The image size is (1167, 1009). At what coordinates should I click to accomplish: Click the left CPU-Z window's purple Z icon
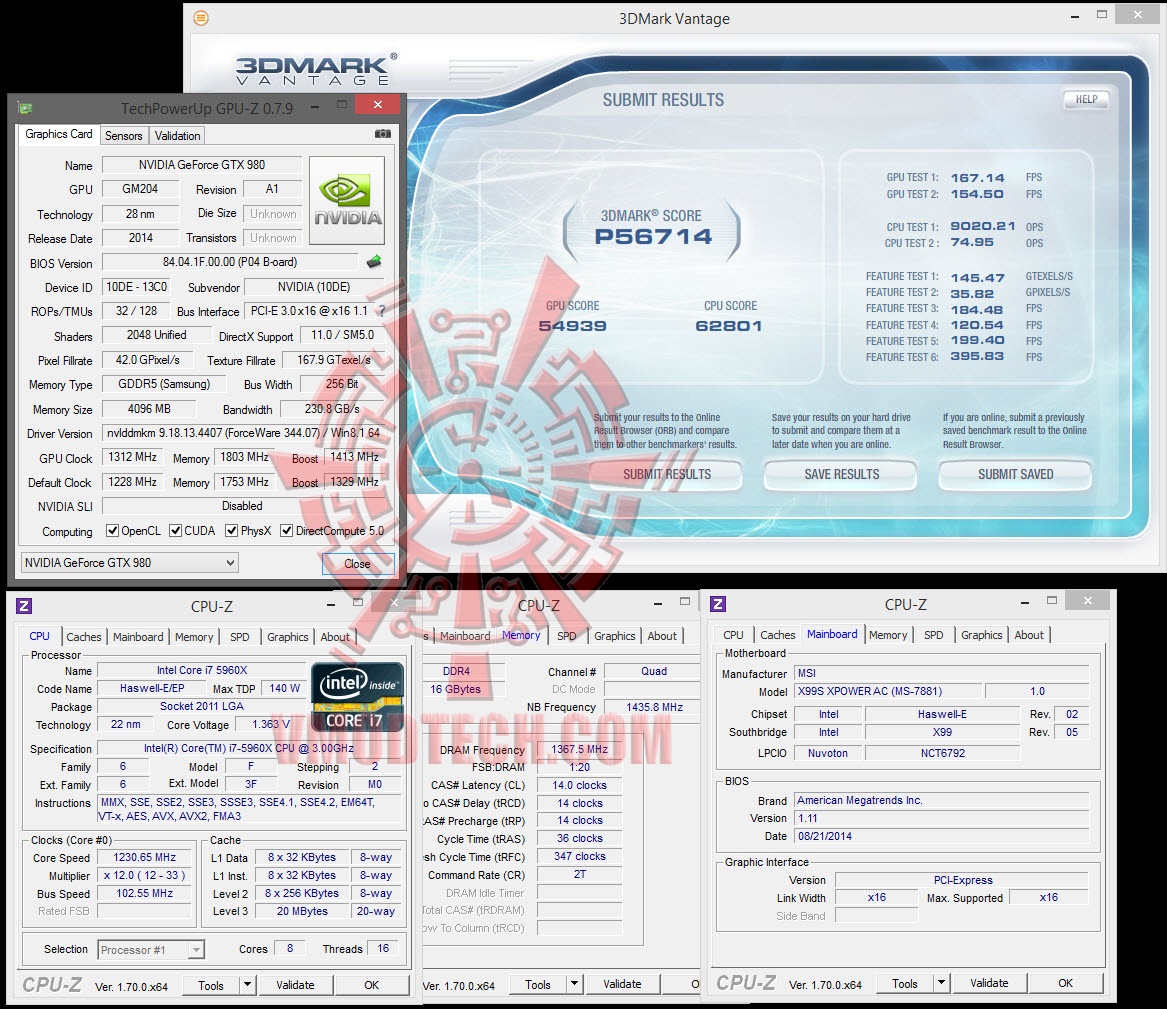tap(24, 606)
